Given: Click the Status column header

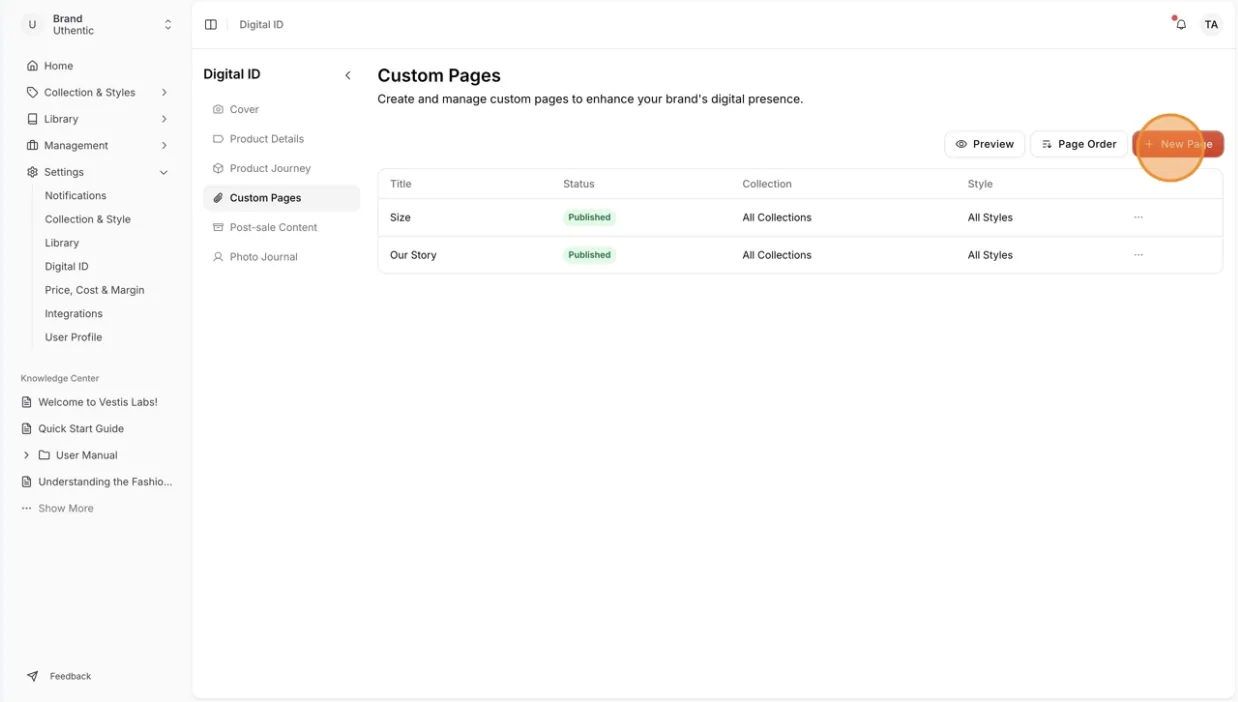Looking at the screenshot, I should click(x=579, y=184).
